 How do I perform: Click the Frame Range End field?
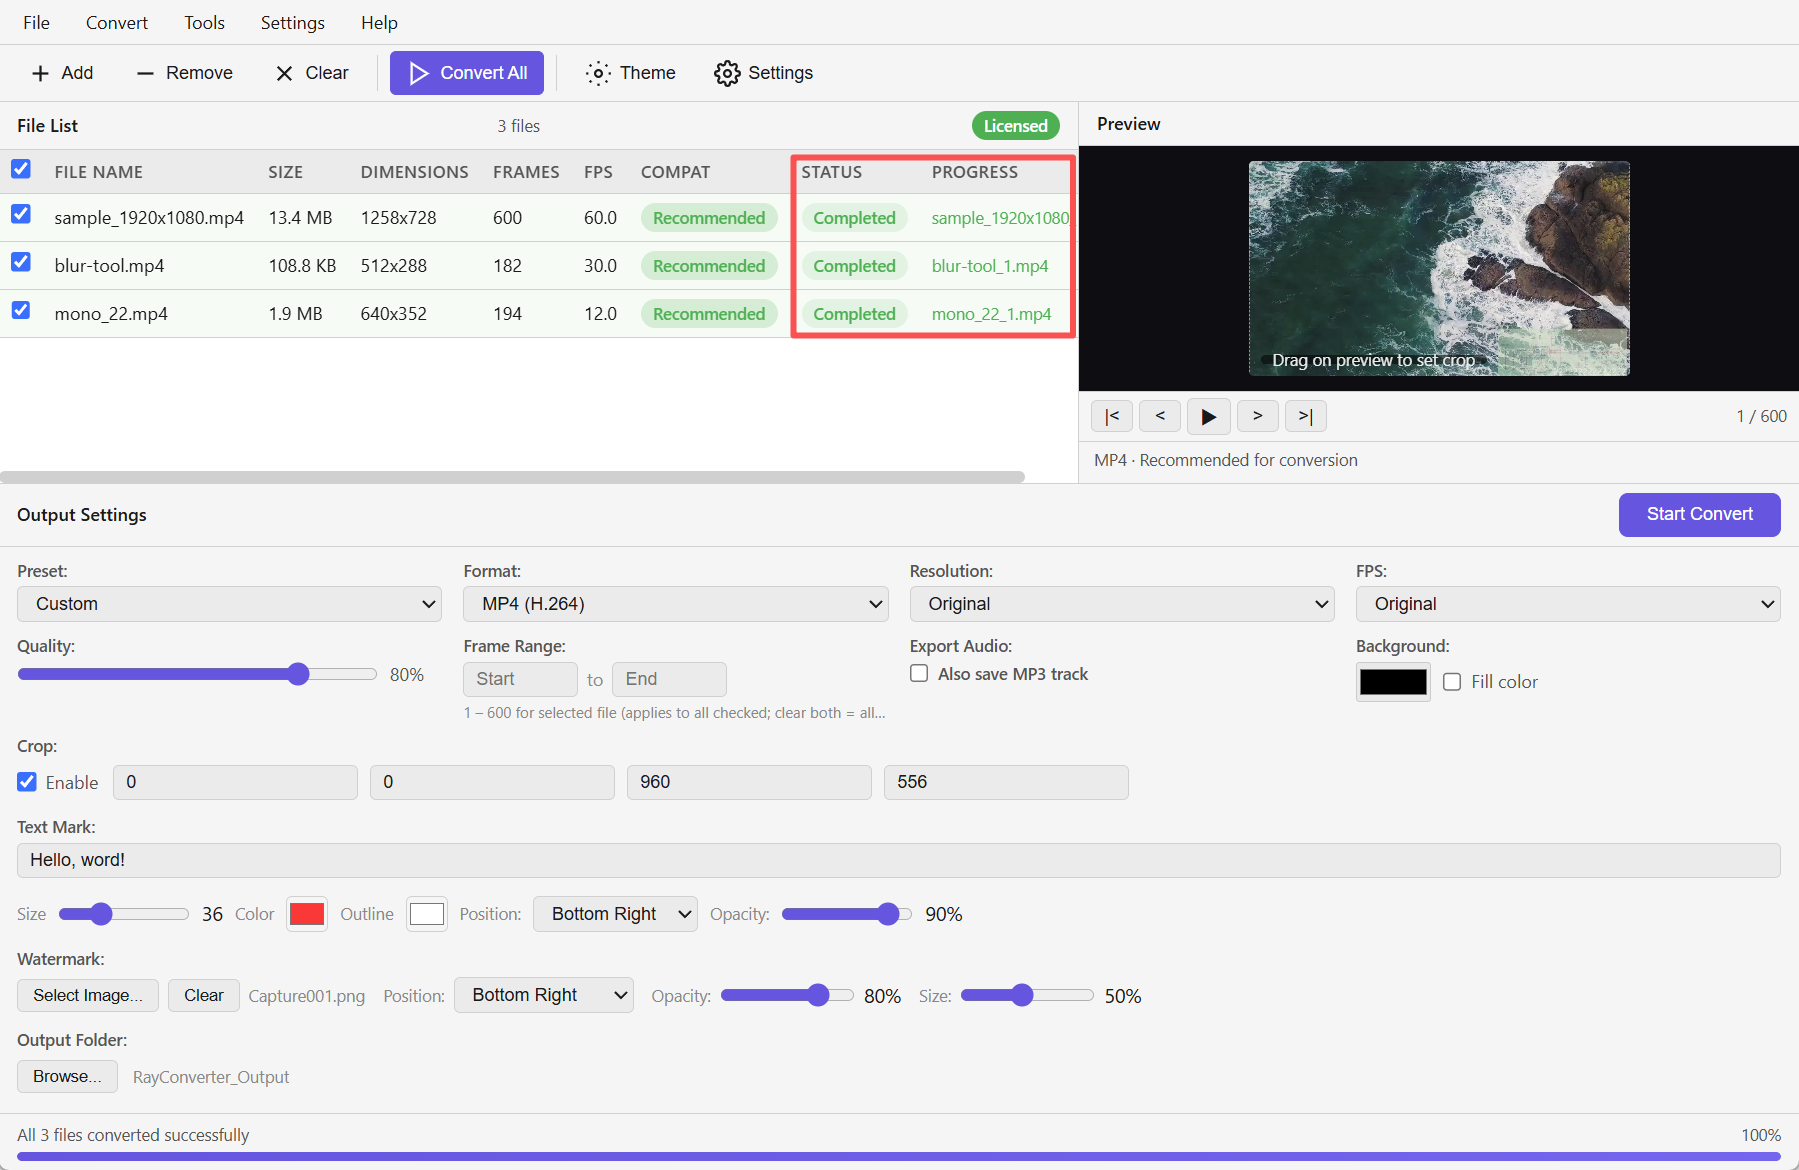669,679
